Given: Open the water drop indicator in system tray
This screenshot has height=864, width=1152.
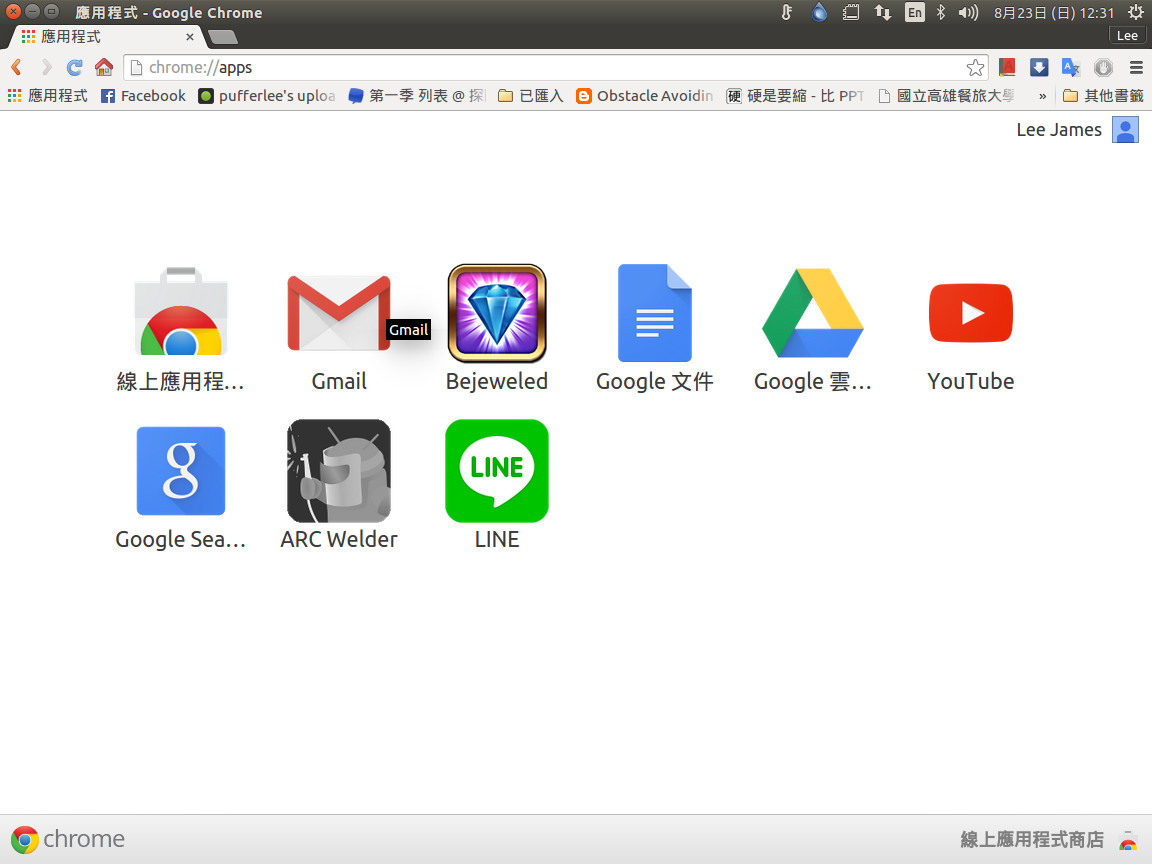Looking at the screenshot, I should [x=818, y=12].
